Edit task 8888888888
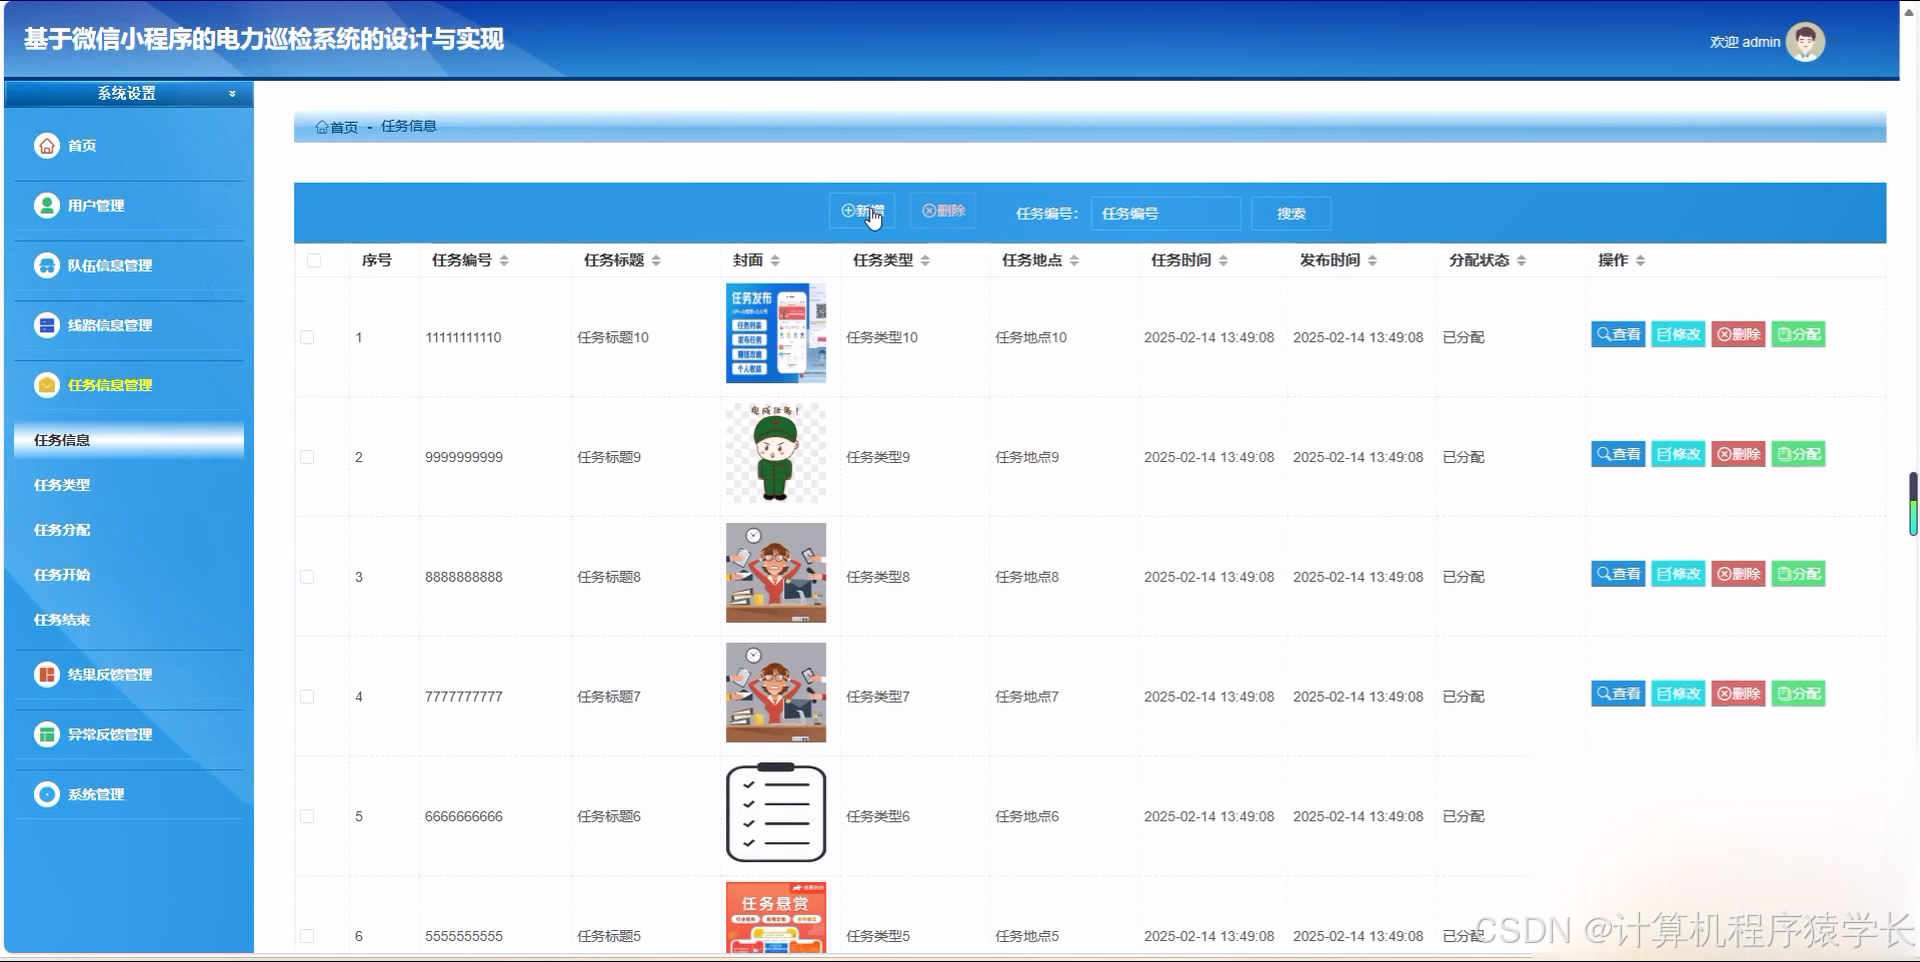Image resolution: width=1920 pixels, height=962 pixels. pyautogui.click(x=1678, y=574)
